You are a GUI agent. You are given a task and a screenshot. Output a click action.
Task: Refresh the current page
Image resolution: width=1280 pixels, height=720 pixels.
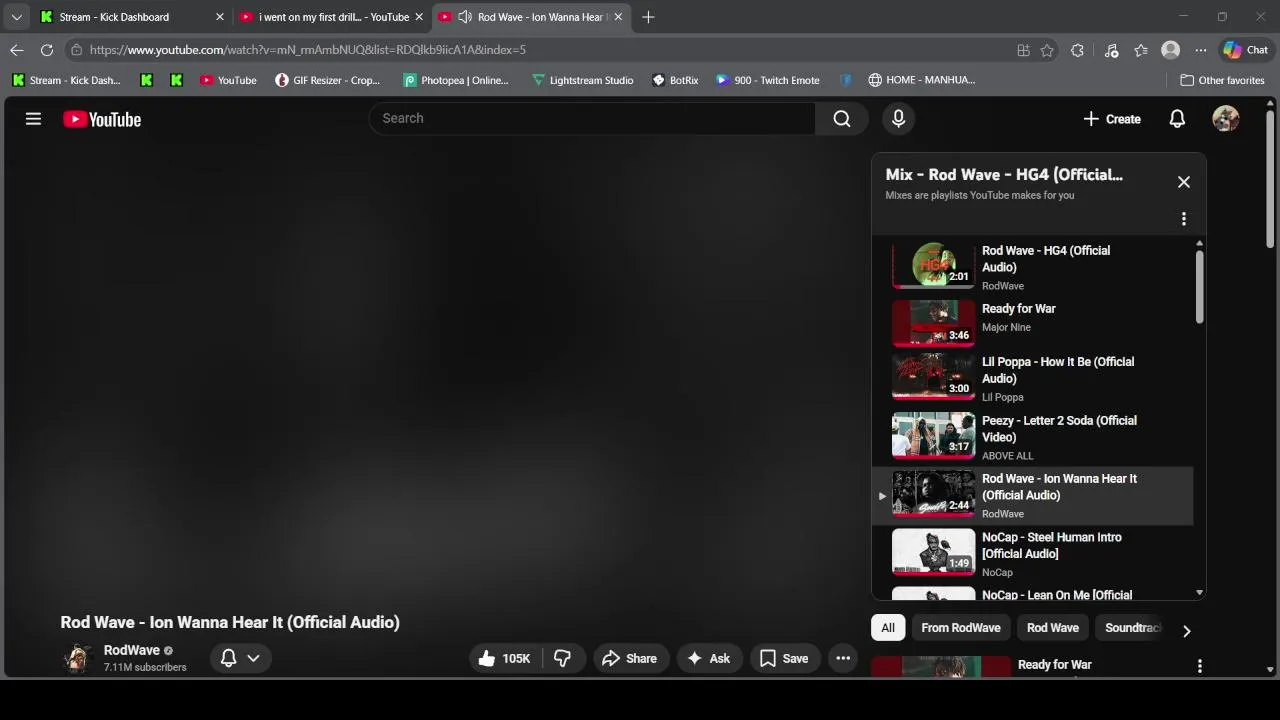coord(47,50)
